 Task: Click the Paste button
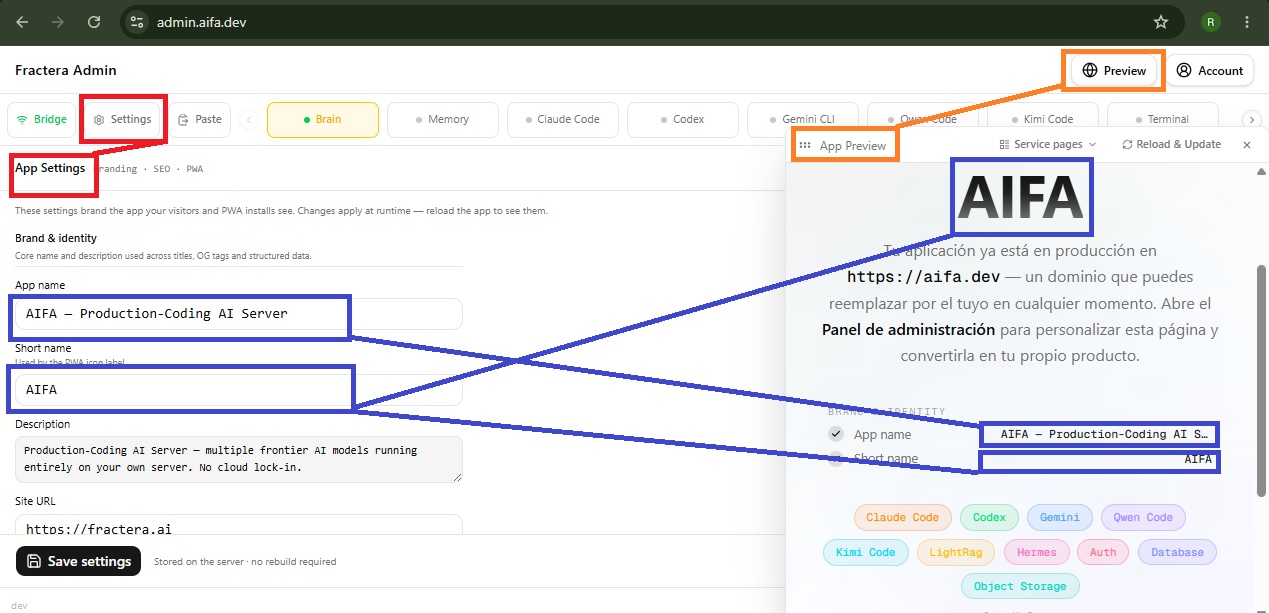tap(199, 119)
